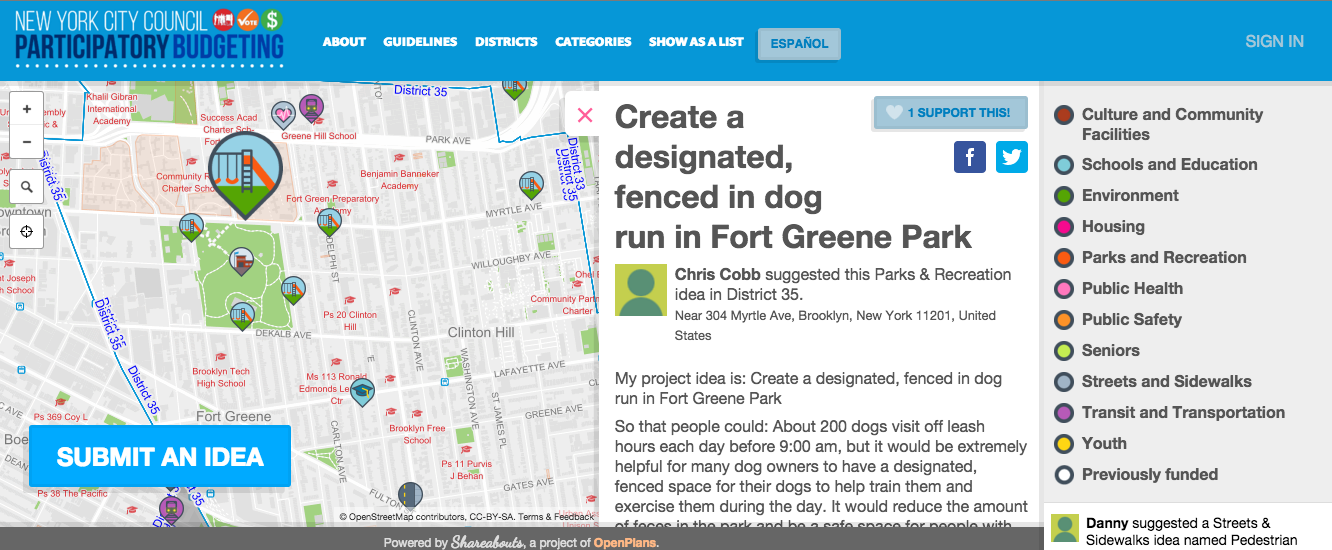Open the Shareabouts link in footer
Screen dimensions: 1332x550
pos(486,542)
